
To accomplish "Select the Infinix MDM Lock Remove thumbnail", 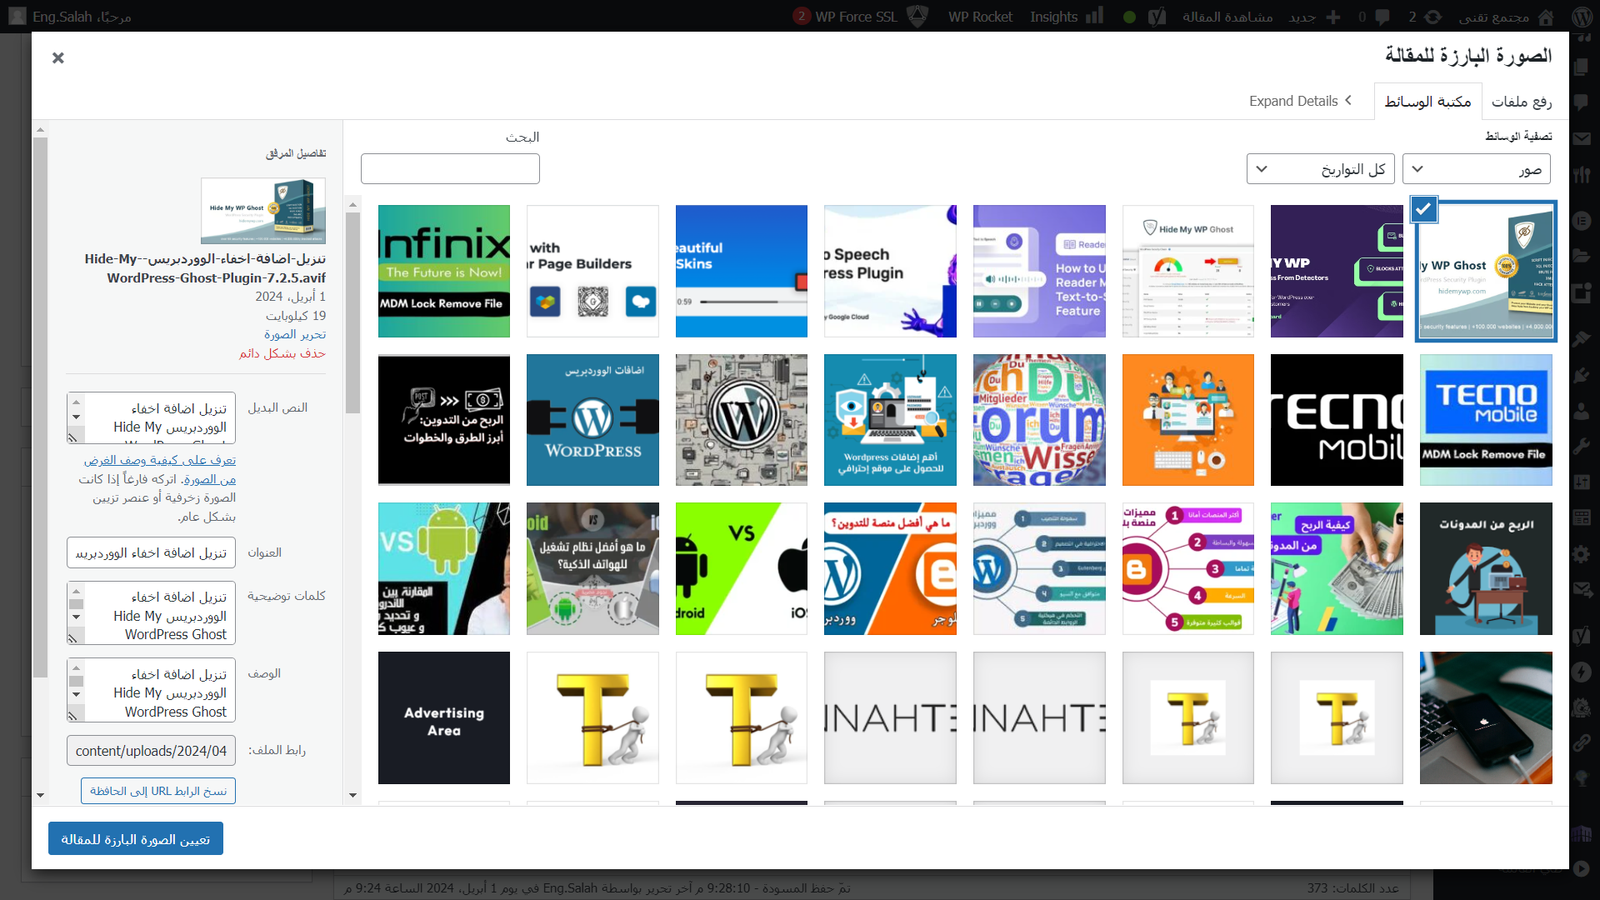I will pos(444,271).
